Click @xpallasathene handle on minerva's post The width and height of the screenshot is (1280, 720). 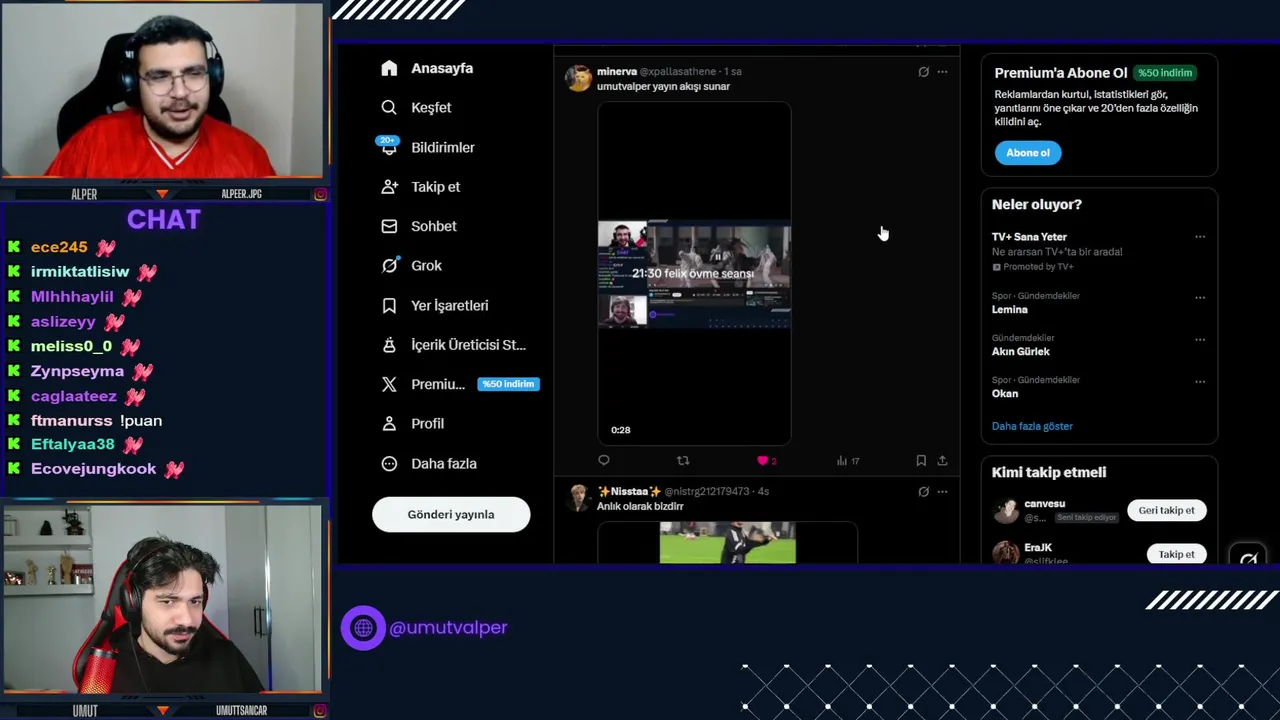680,72
